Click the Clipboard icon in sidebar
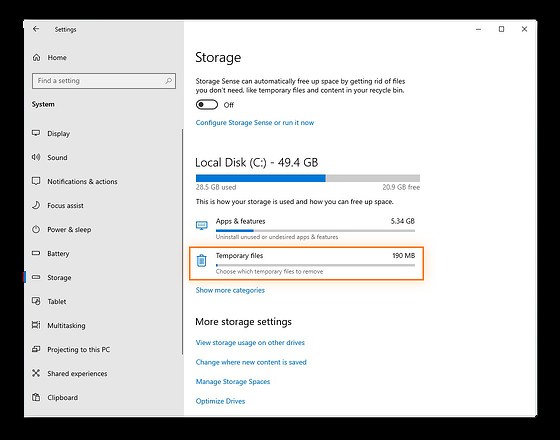 coord(36,397)
